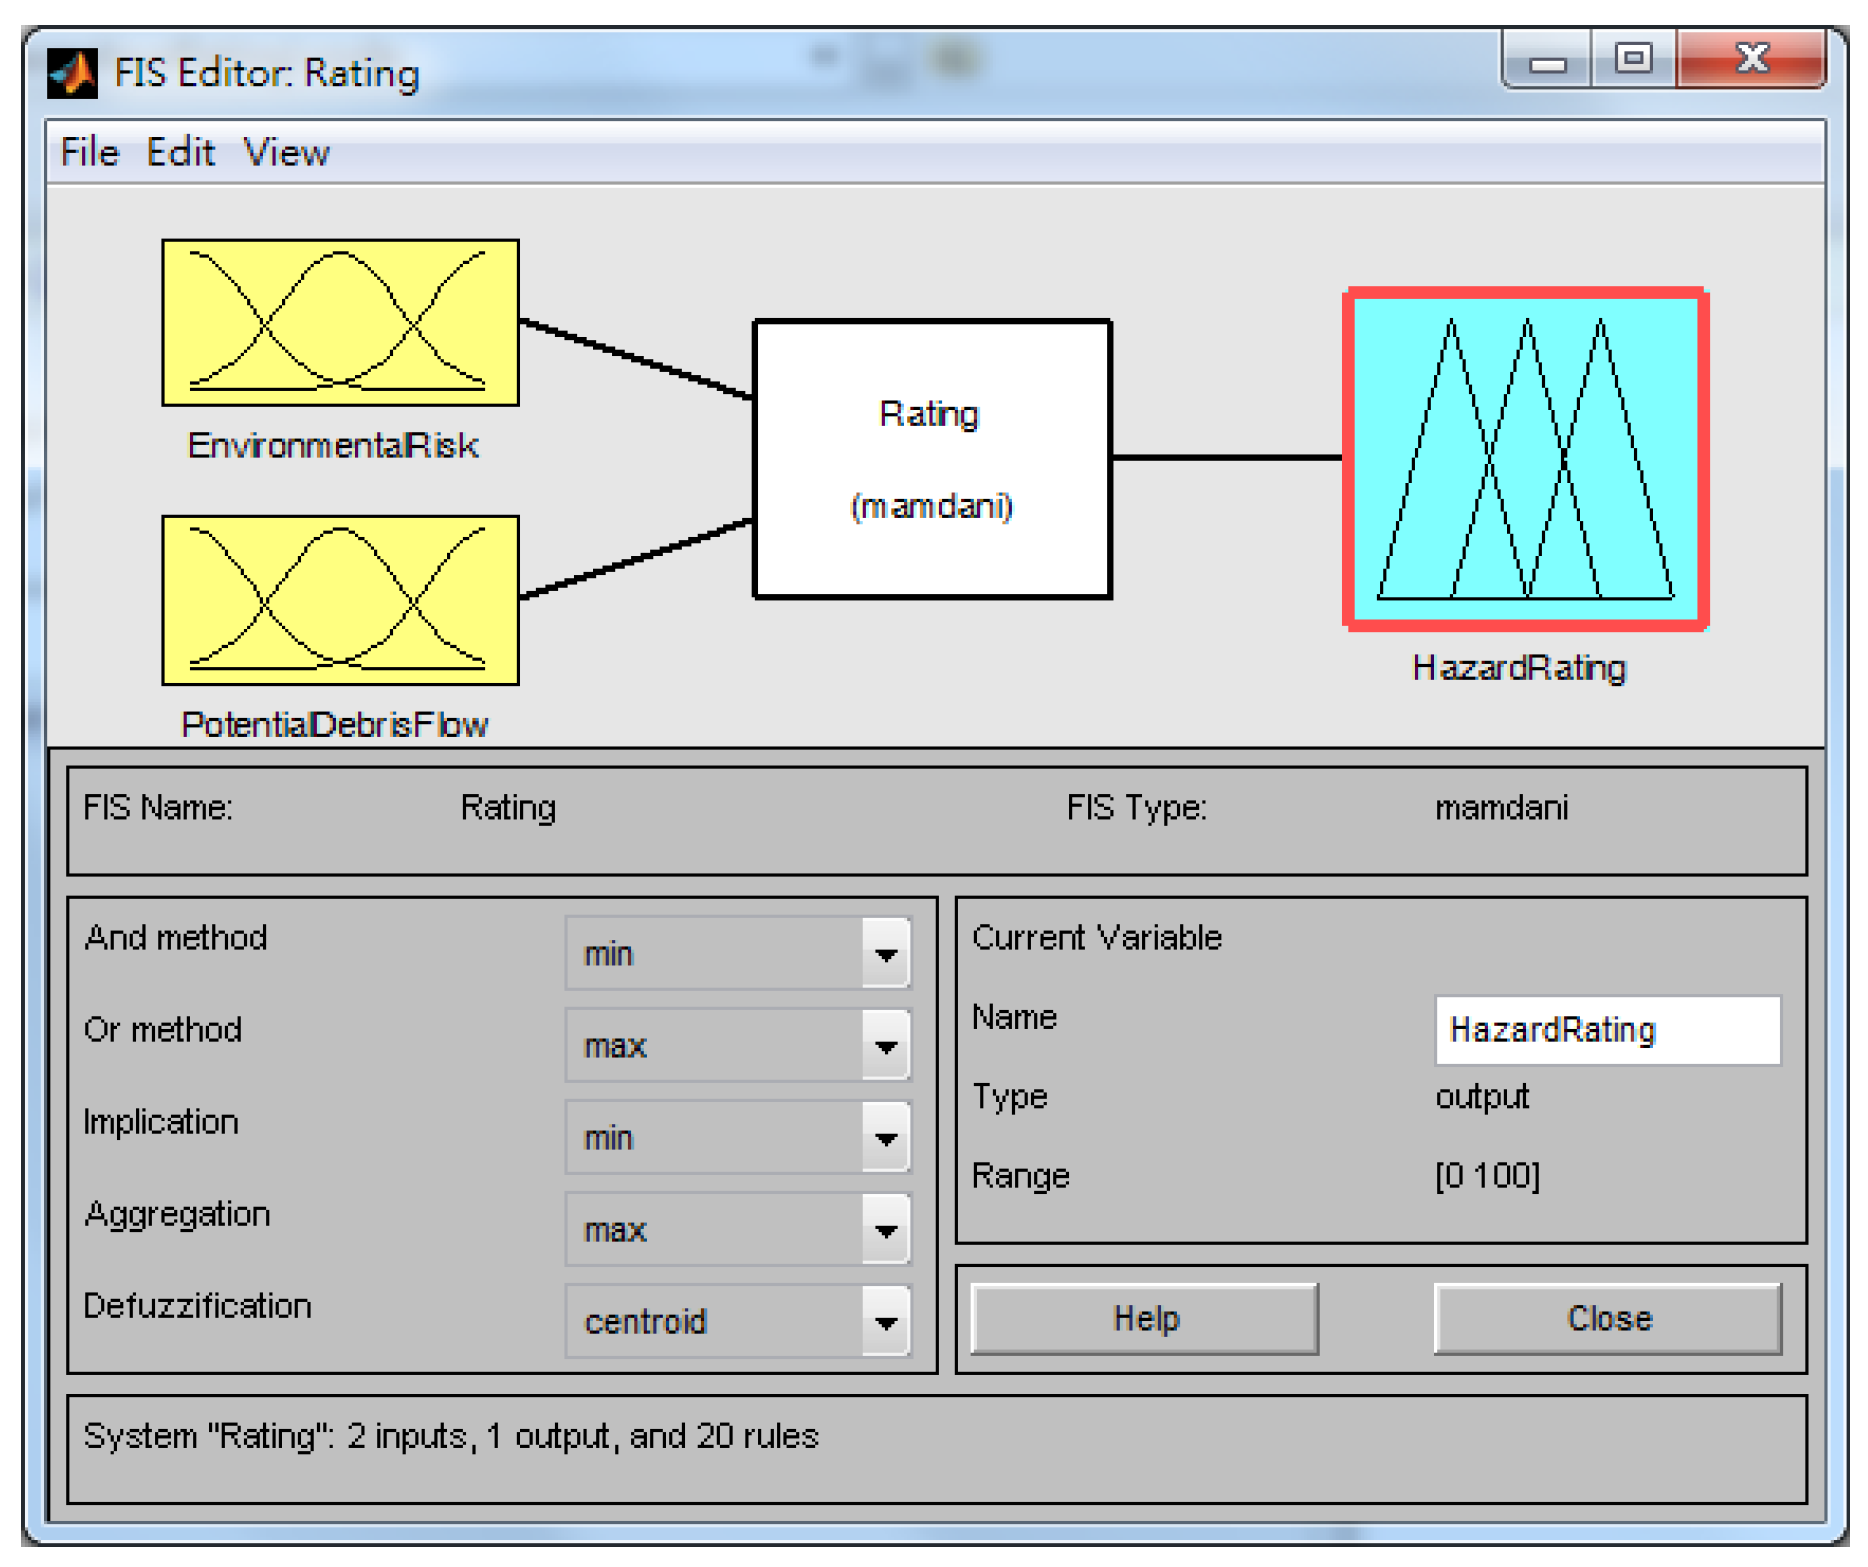Viewport: 1868px width, 1567px height.
Task: Open the View menu
Action: (286, 153)
